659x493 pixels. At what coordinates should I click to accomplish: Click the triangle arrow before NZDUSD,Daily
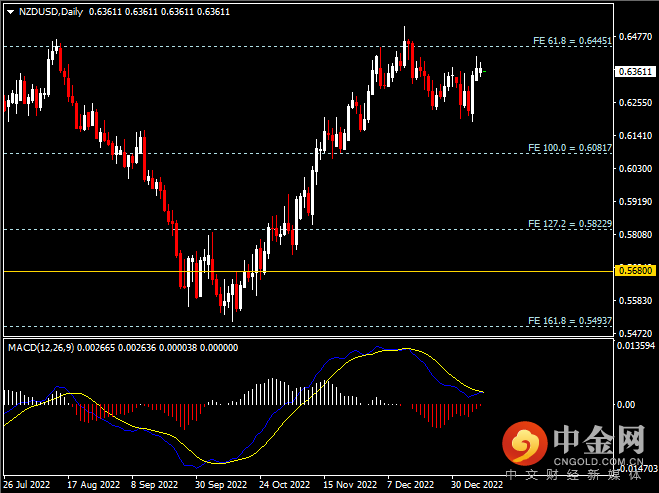click(9, 11)
